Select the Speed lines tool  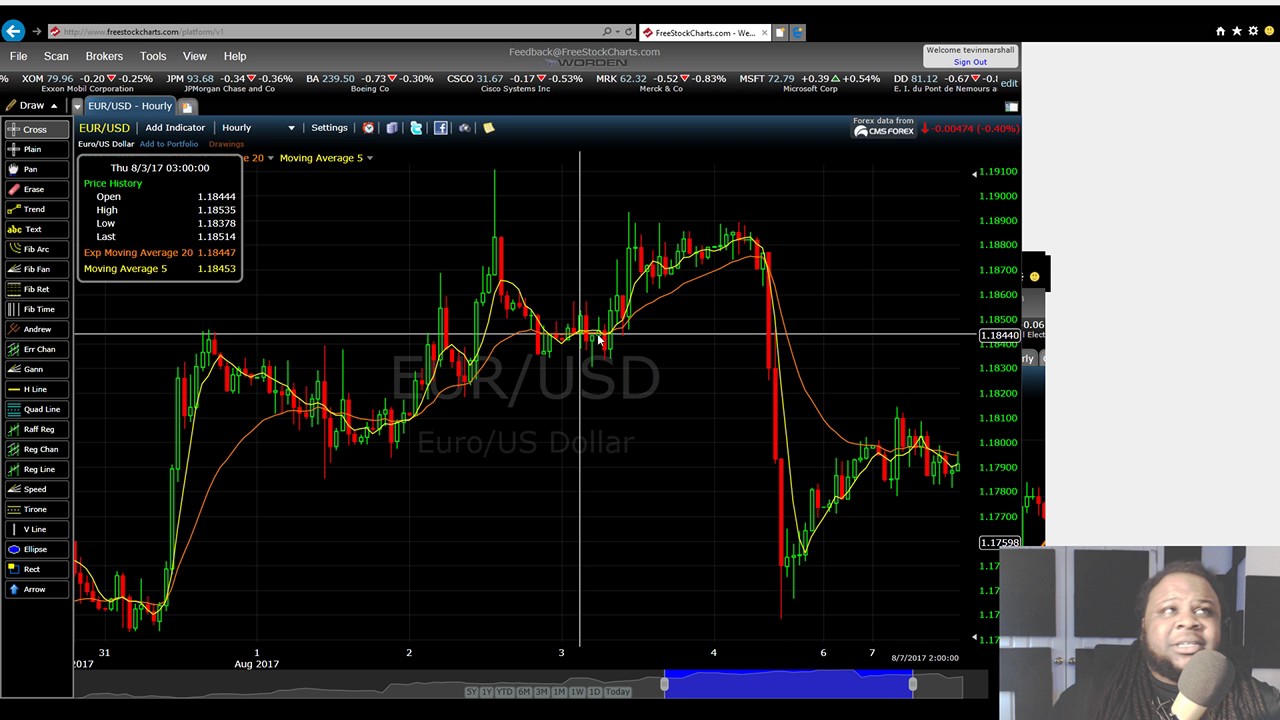(36, 489)
